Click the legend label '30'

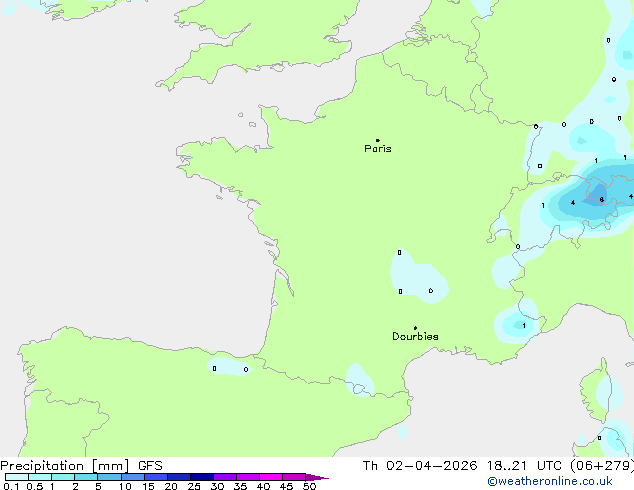coord(218,486)
